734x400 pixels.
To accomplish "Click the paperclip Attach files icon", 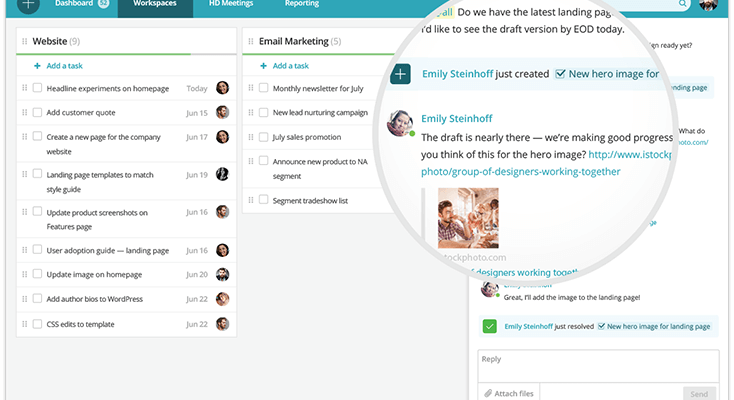I will pyautogui.click(x=488, y=393).
